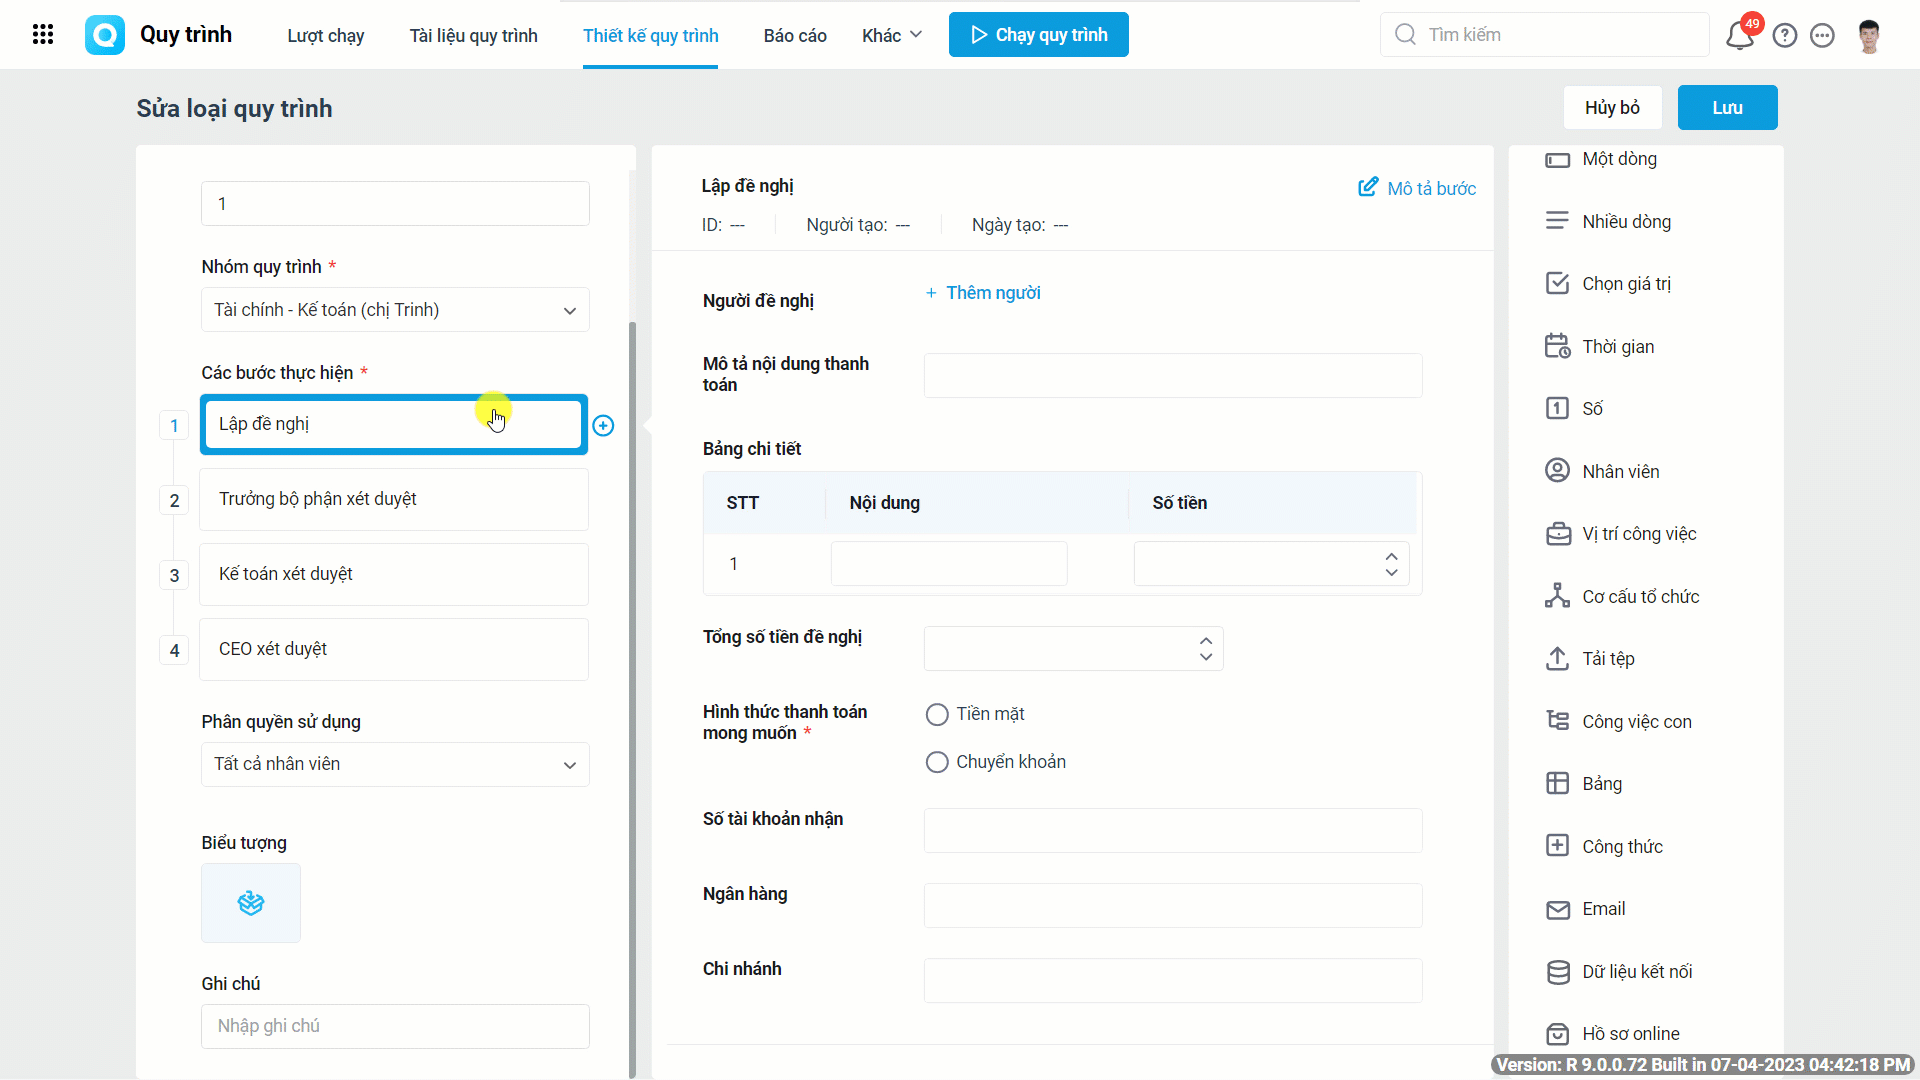Select the Nhiều dòng field icon

coord(1557,221)
